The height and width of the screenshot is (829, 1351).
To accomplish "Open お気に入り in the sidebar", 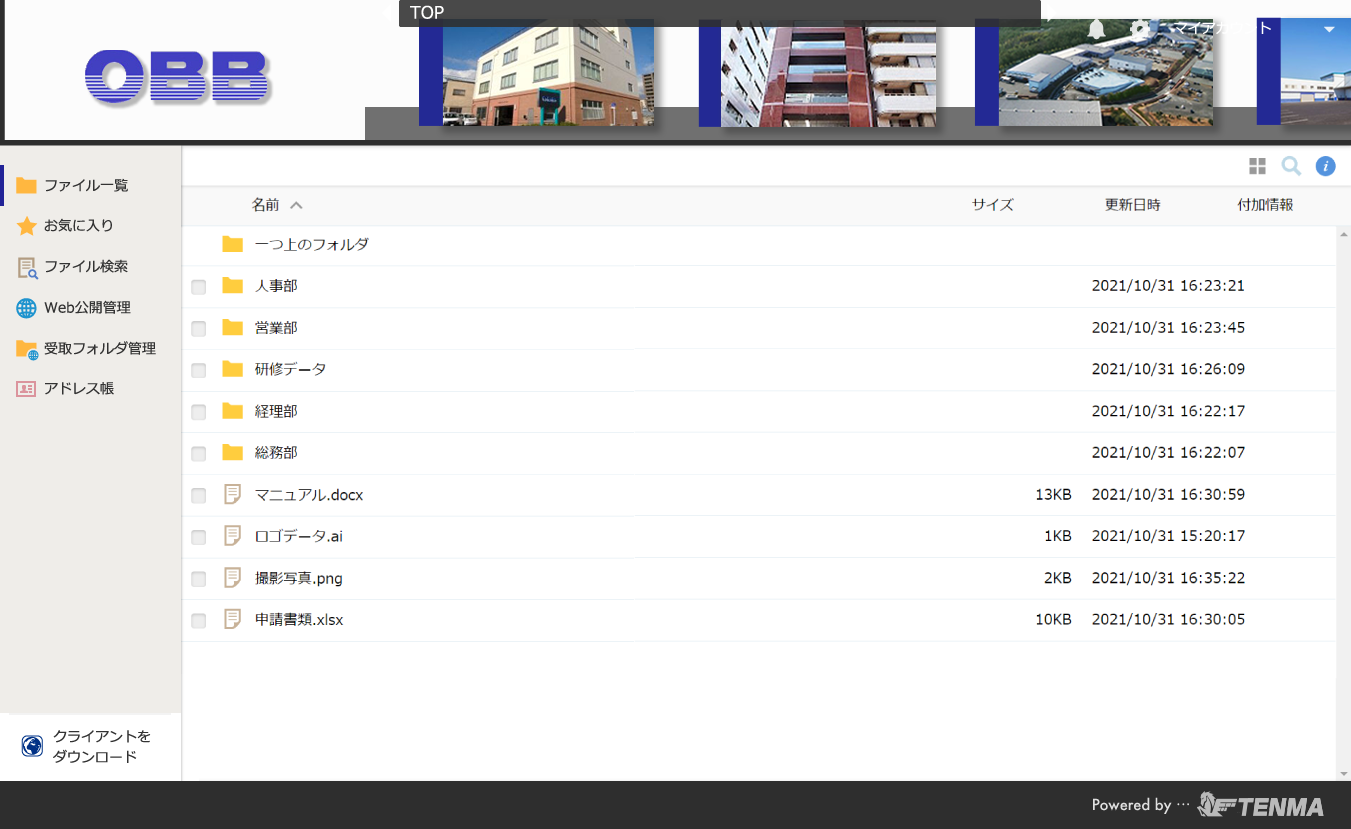I will tap(78, 226).
